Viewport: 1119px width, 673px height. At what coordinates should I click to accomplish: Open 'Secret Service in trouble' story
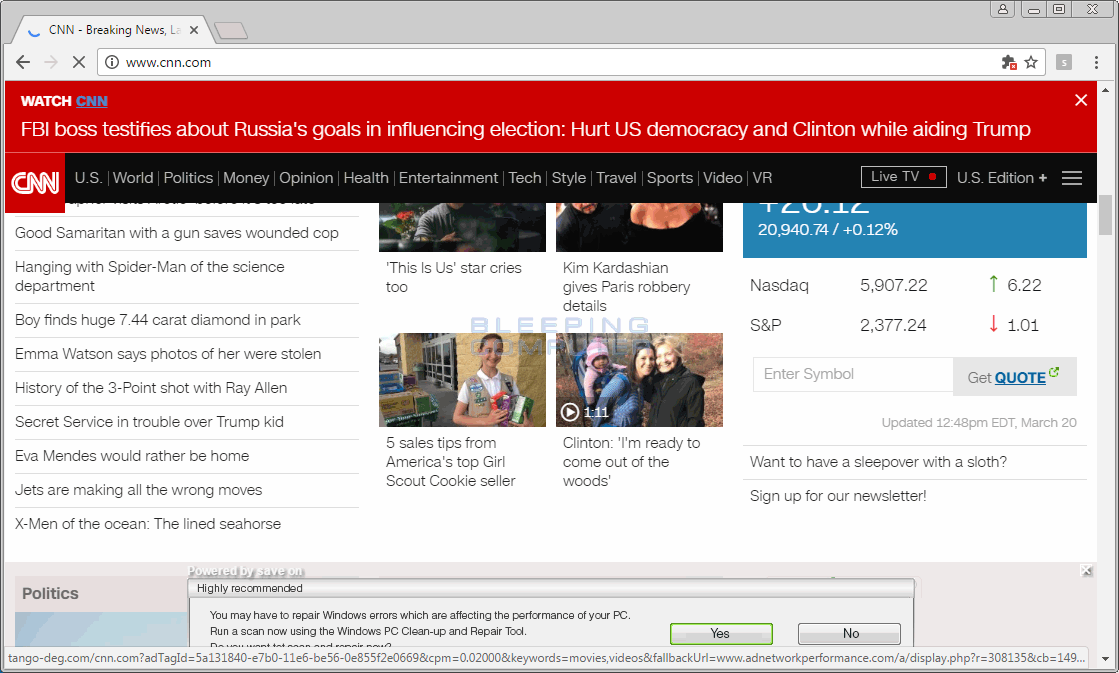(149, 422)
